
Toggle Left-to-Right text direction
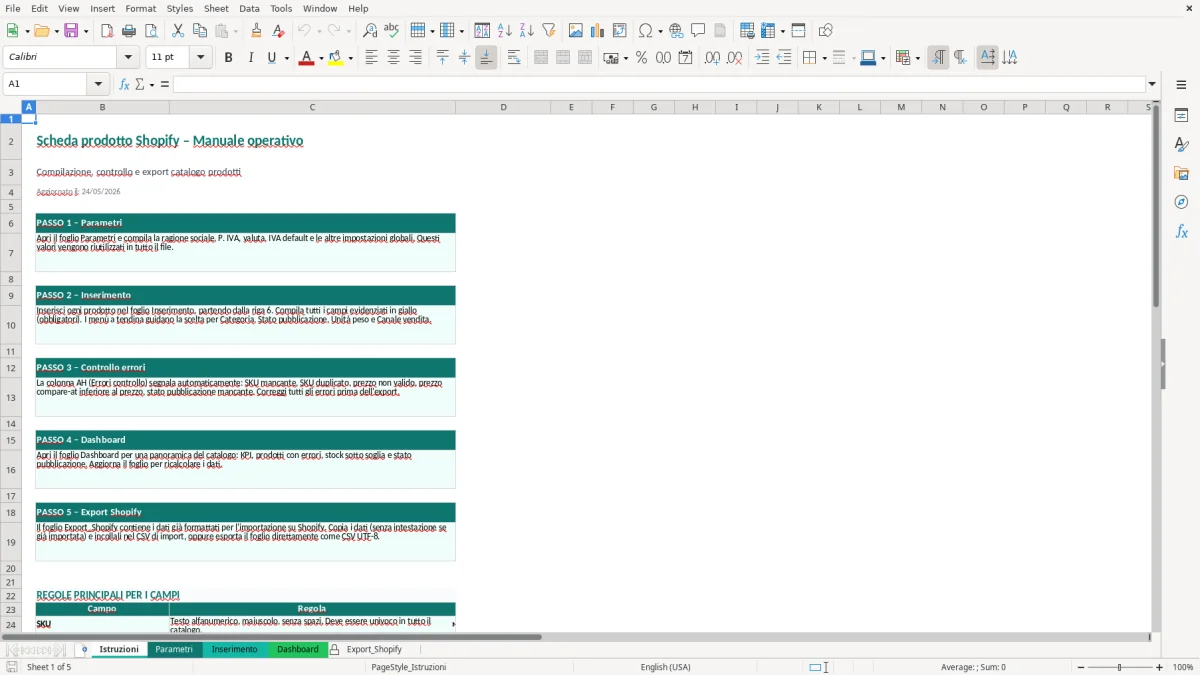[938, 58]
